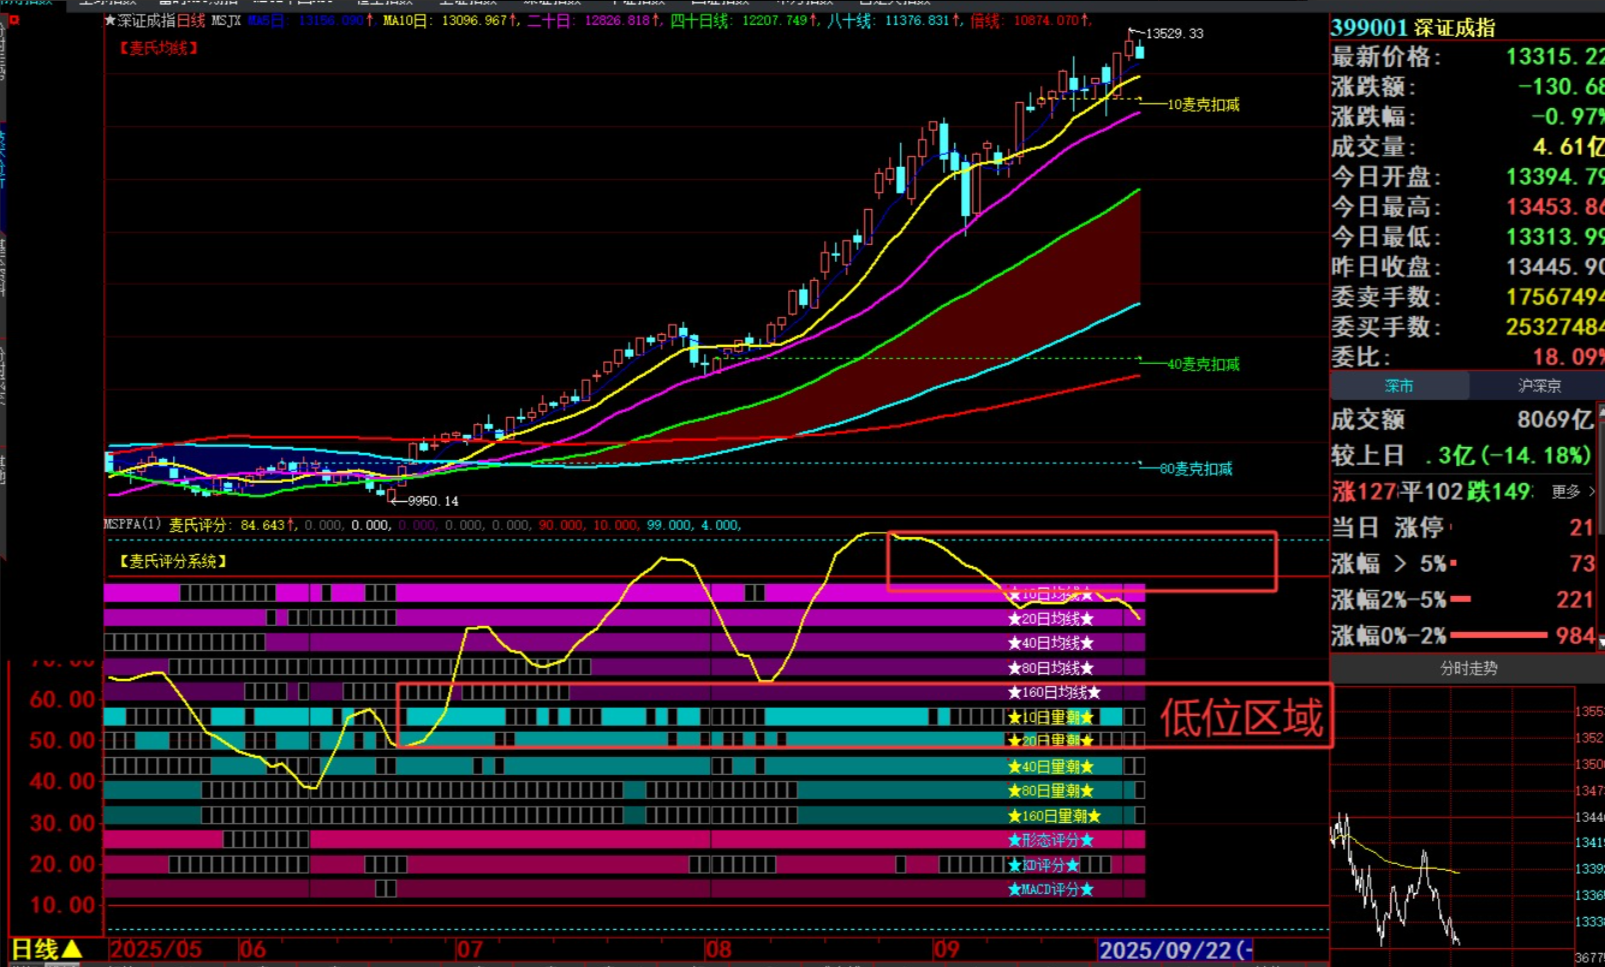
Task: Click the 10麦克扣减 marker label
Action: (x=1203, y=105)
